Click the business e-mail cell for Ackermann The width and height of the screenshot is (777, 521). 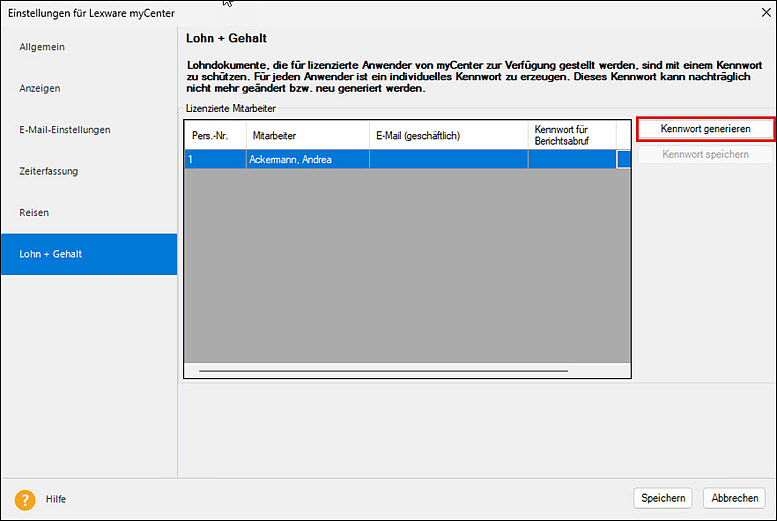point(448,159)
